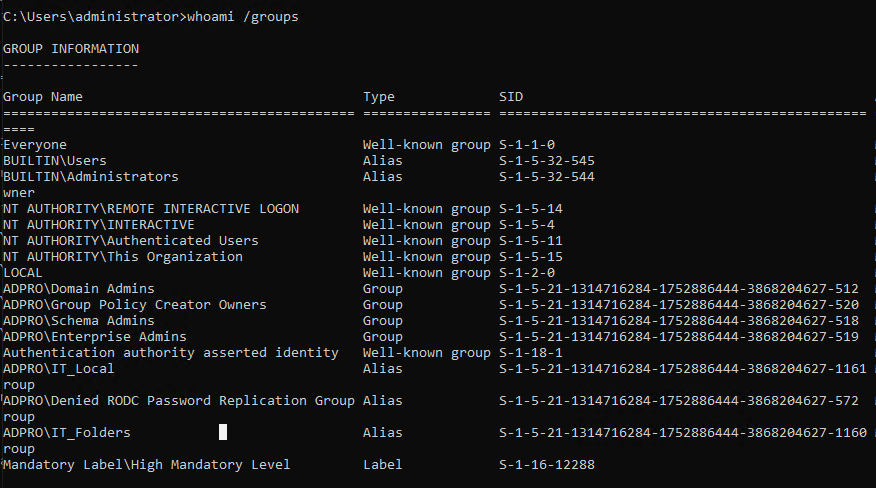The image size is (876, 488).
Task: Click the GROUP INFORMATION heading
Action: tap(71, 49)
